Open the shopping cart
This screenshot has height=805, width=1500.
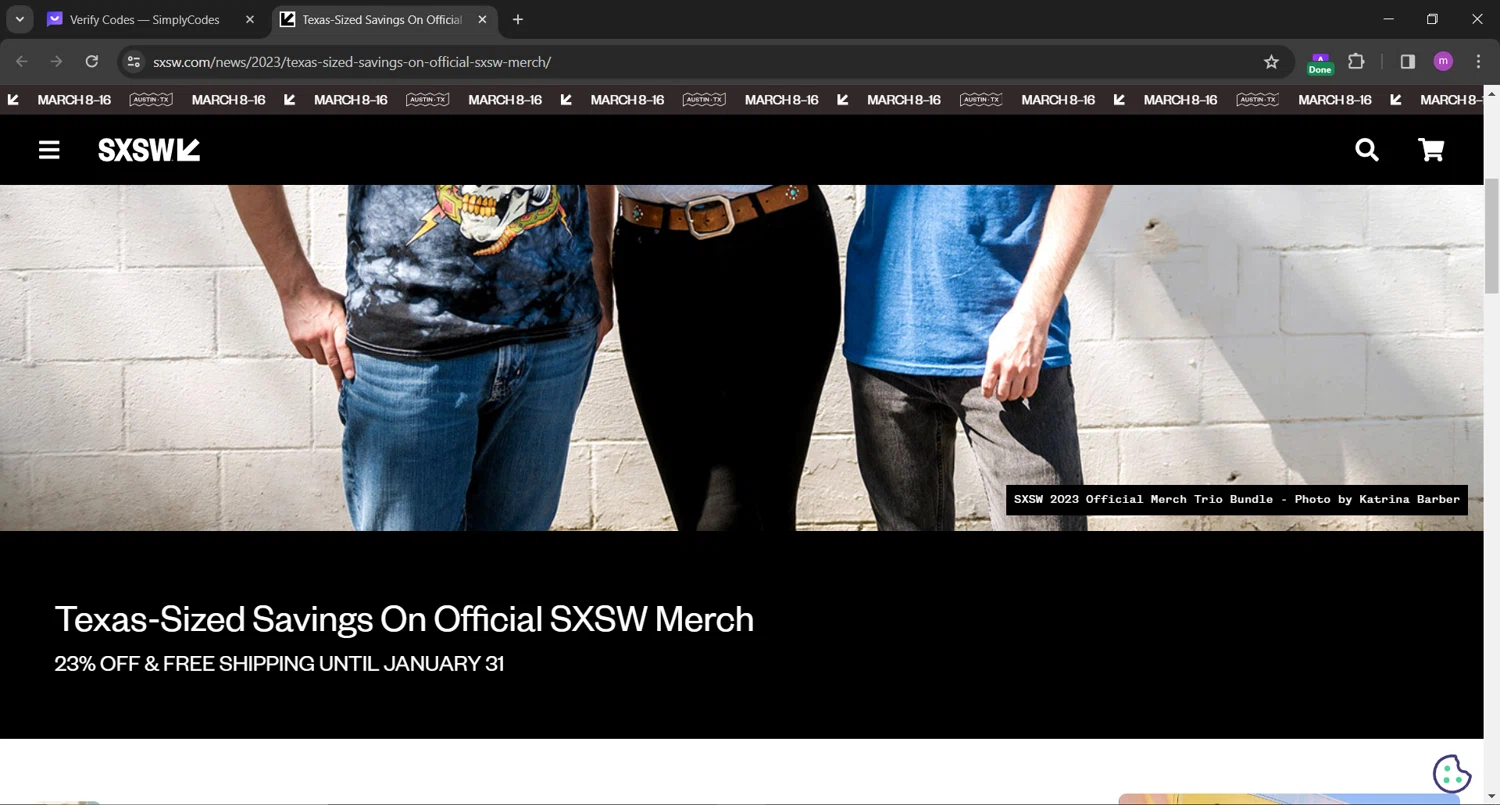[x=1432, y=150]
